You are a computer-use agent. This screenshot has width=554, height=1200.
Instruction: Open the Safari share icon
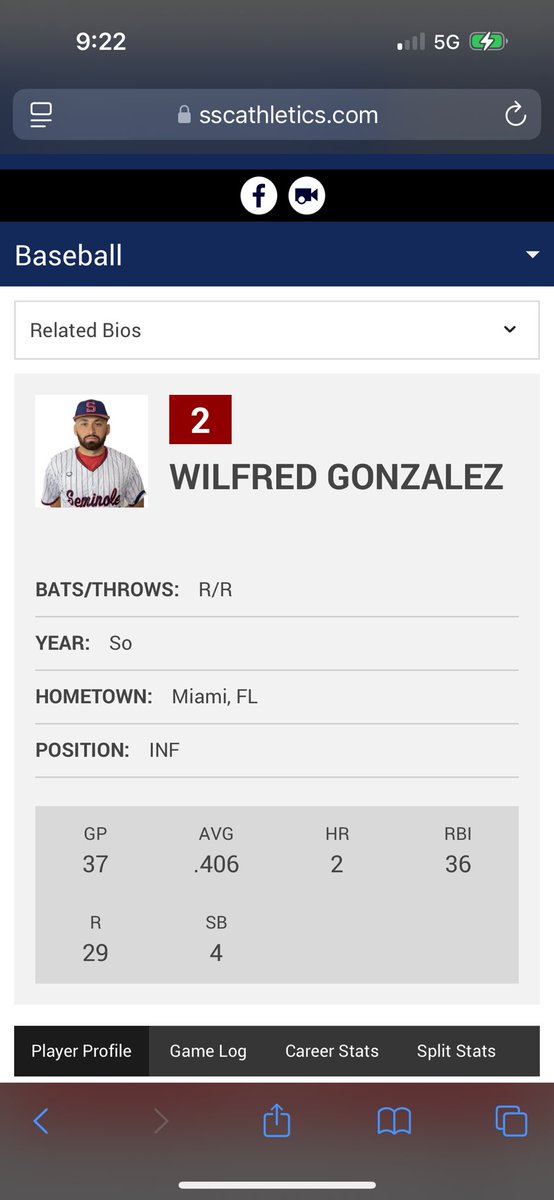click(x=277, y=1120)
